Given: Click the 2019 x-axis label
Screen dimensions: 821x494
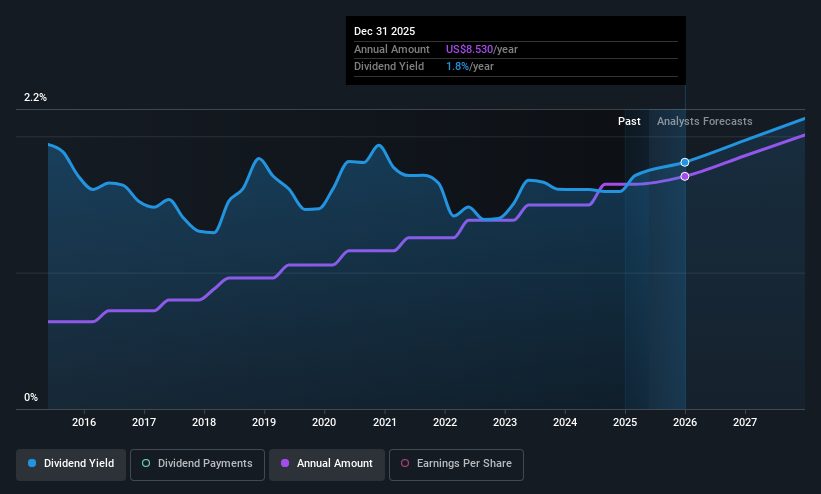Looking at the screenshot, I should [264, 422].
